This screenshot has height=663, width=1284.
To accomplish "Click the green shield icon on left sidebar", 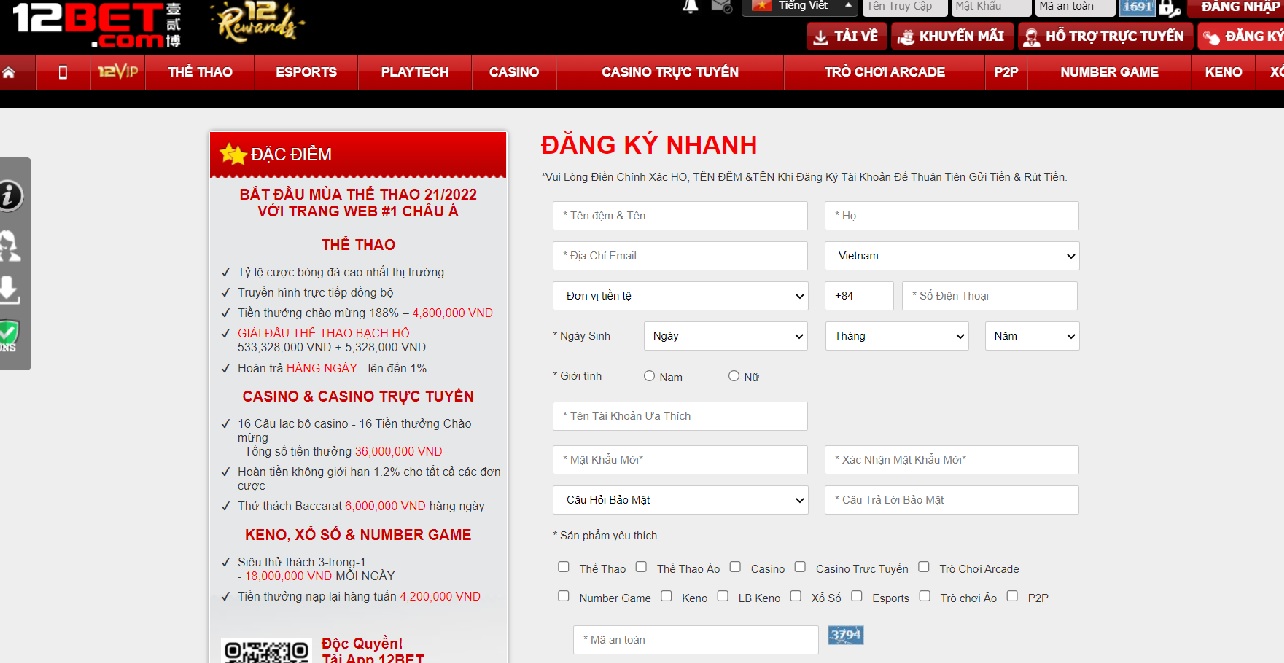I will click(x=9, y=334).
